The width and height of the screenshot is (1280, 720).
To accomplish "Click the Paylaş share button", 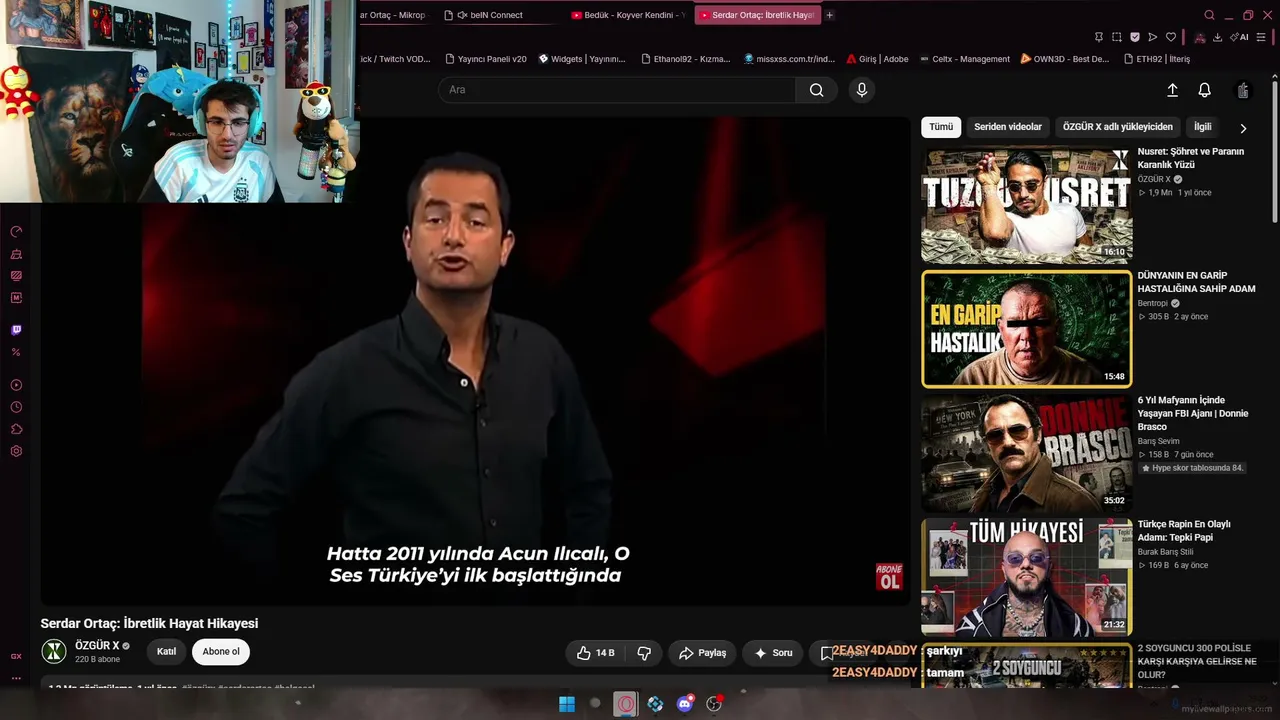I will 702,653.
